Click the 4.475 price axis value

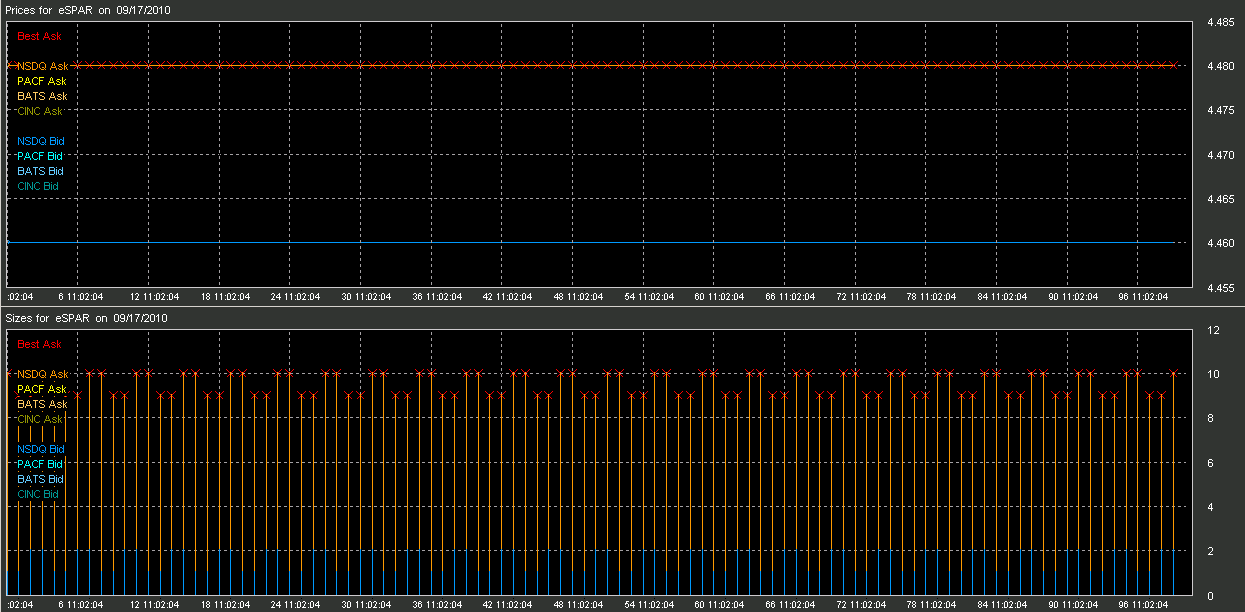tap(1219, 111)
